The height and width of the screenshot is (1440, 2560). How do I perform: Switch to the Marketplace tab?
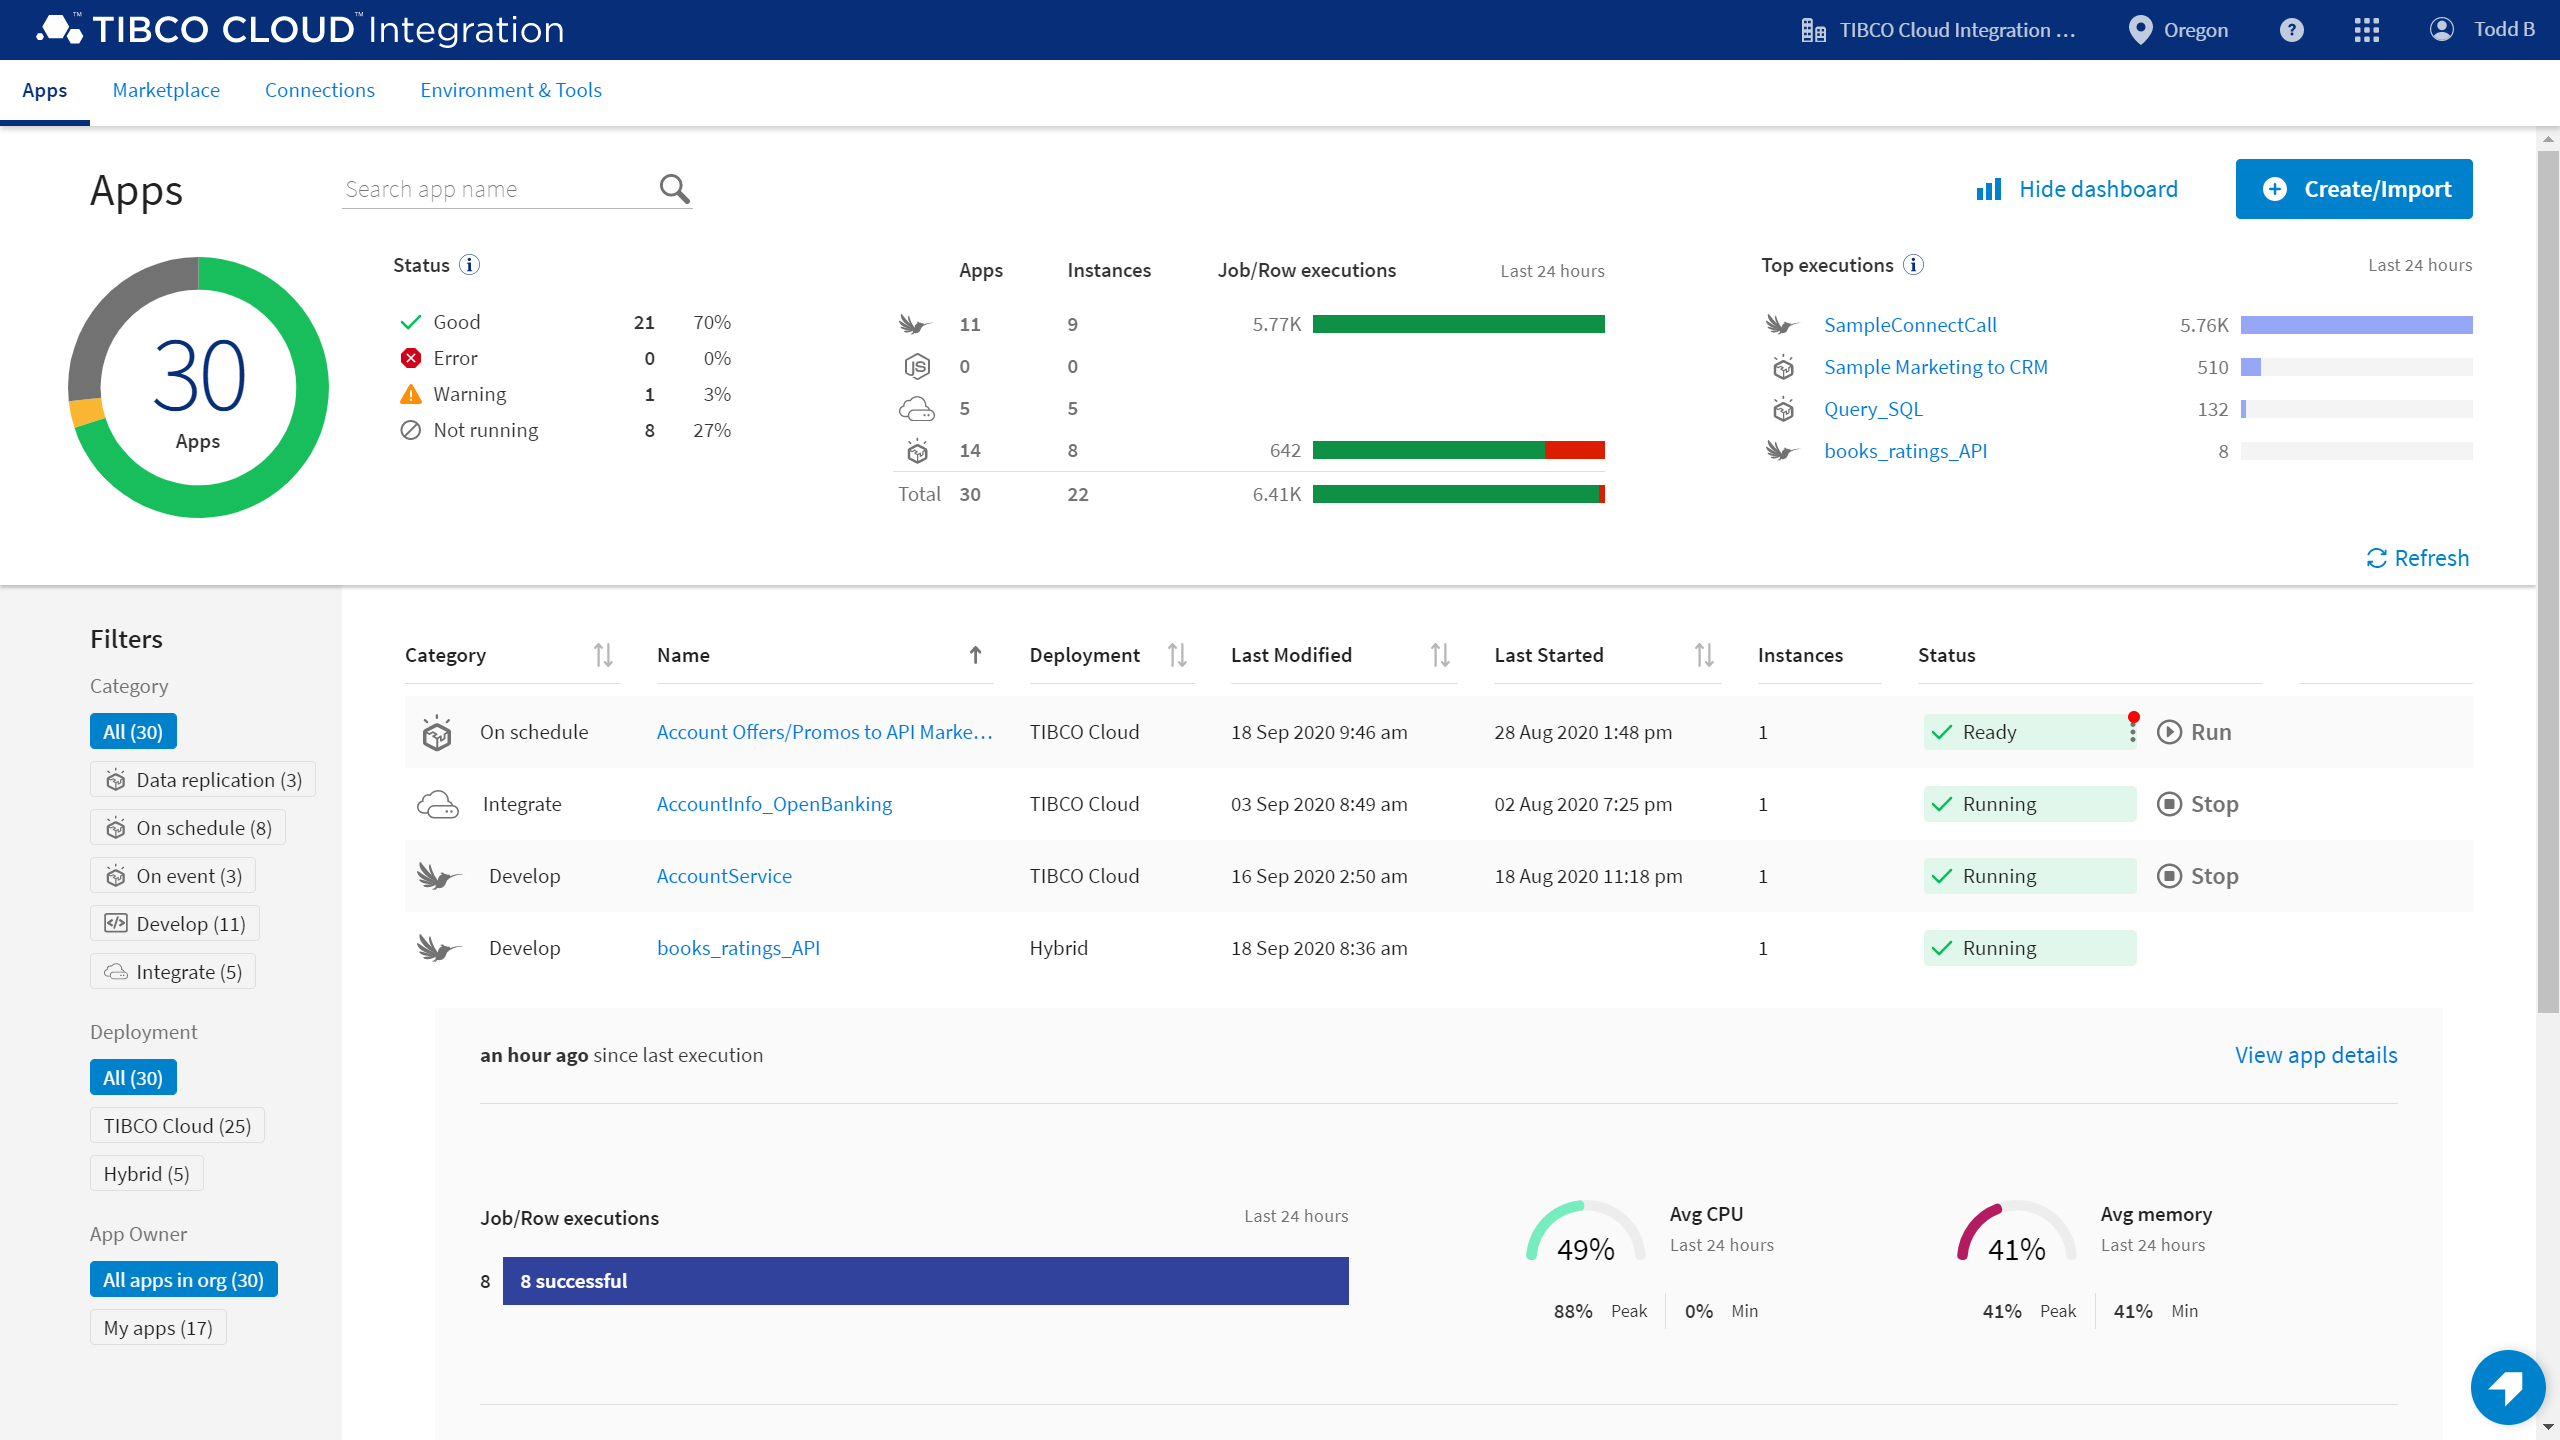coord(166,90)
